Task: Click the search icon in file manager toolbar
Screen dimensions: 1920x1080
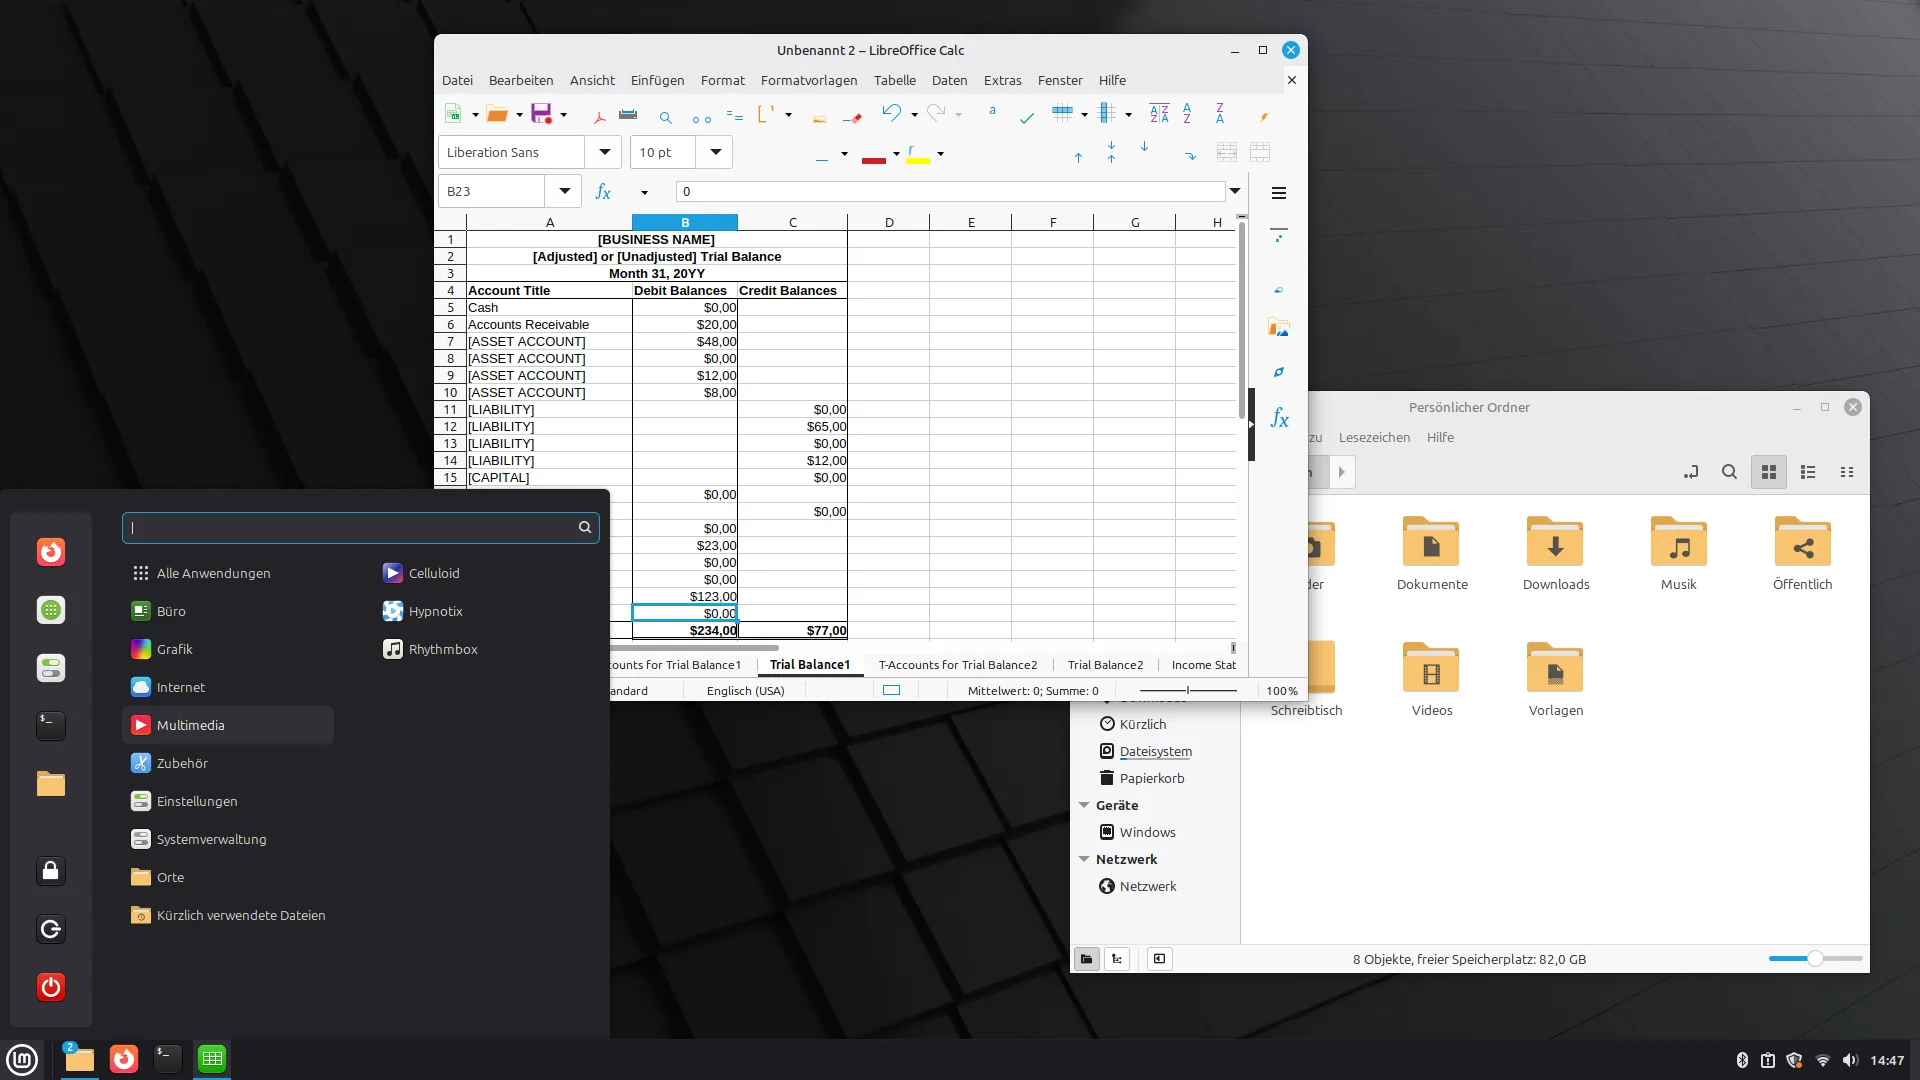Action: click(x=1729, y=472)
